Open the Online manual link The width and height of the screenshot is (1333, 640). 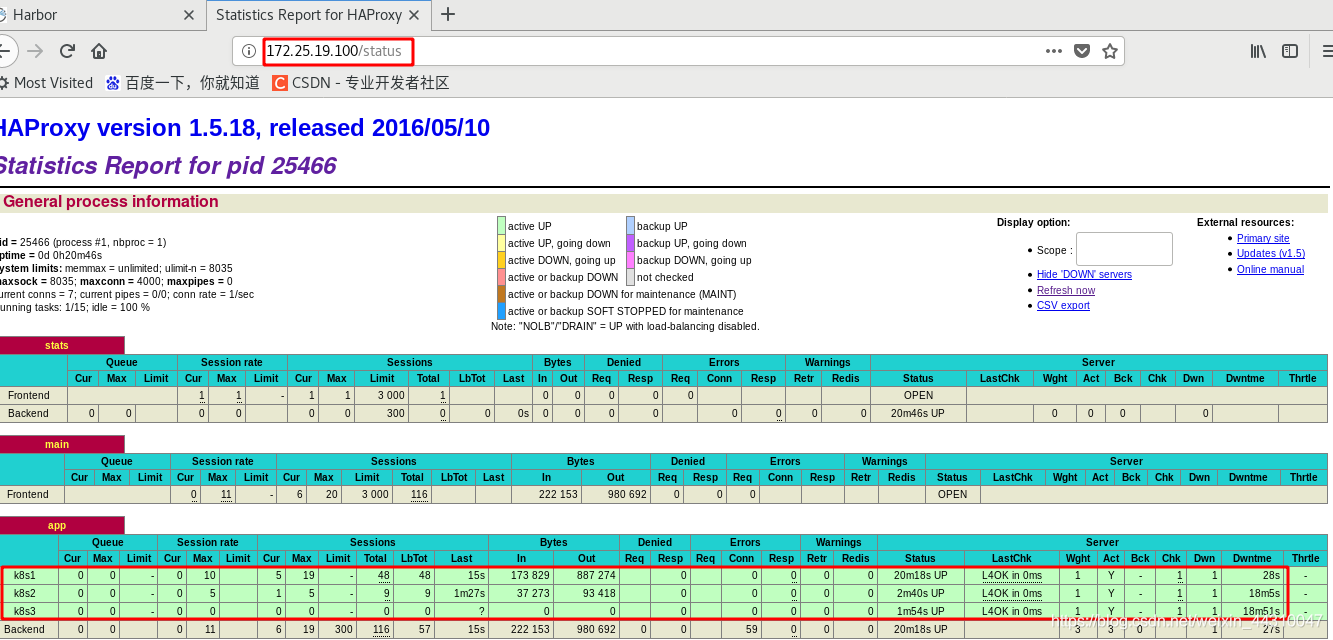pos(1270,269)
